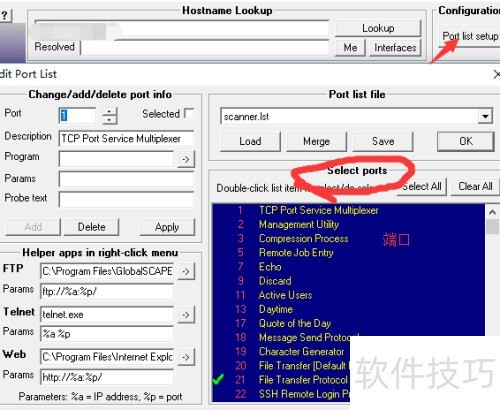Click the Telnet program field
500x410 pixels.
(107, 314)
